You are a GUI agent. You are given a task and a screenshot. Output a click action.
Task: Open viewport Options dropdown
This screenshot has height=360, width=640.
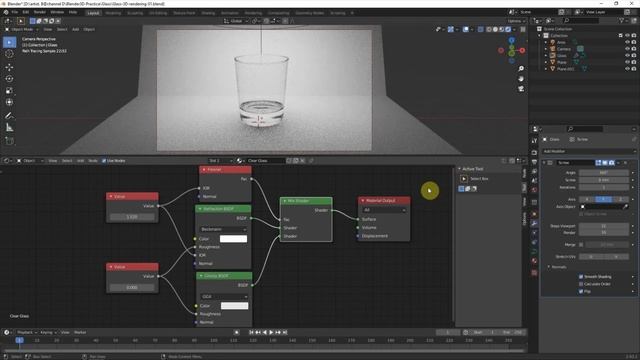tap(516, 21)
